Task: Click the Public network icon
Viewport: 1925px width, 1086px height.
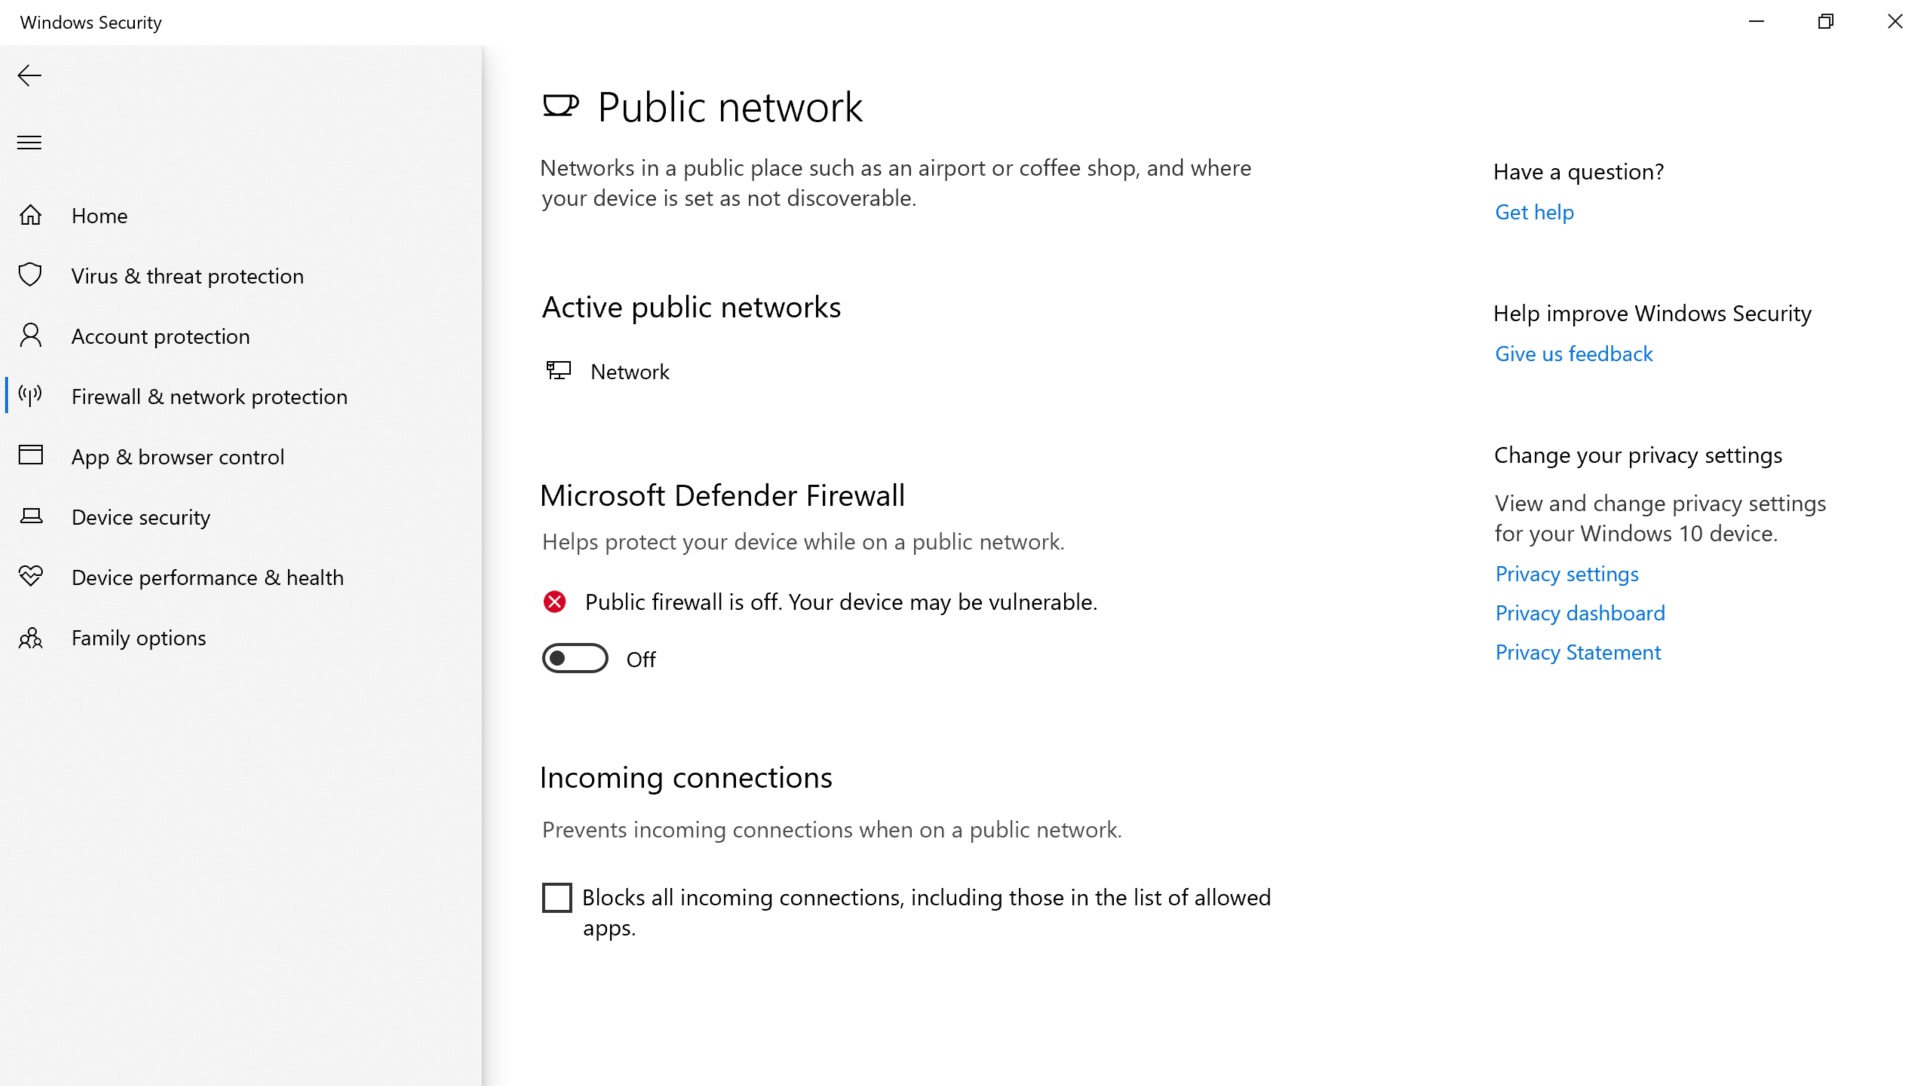Action: point(559,106)
